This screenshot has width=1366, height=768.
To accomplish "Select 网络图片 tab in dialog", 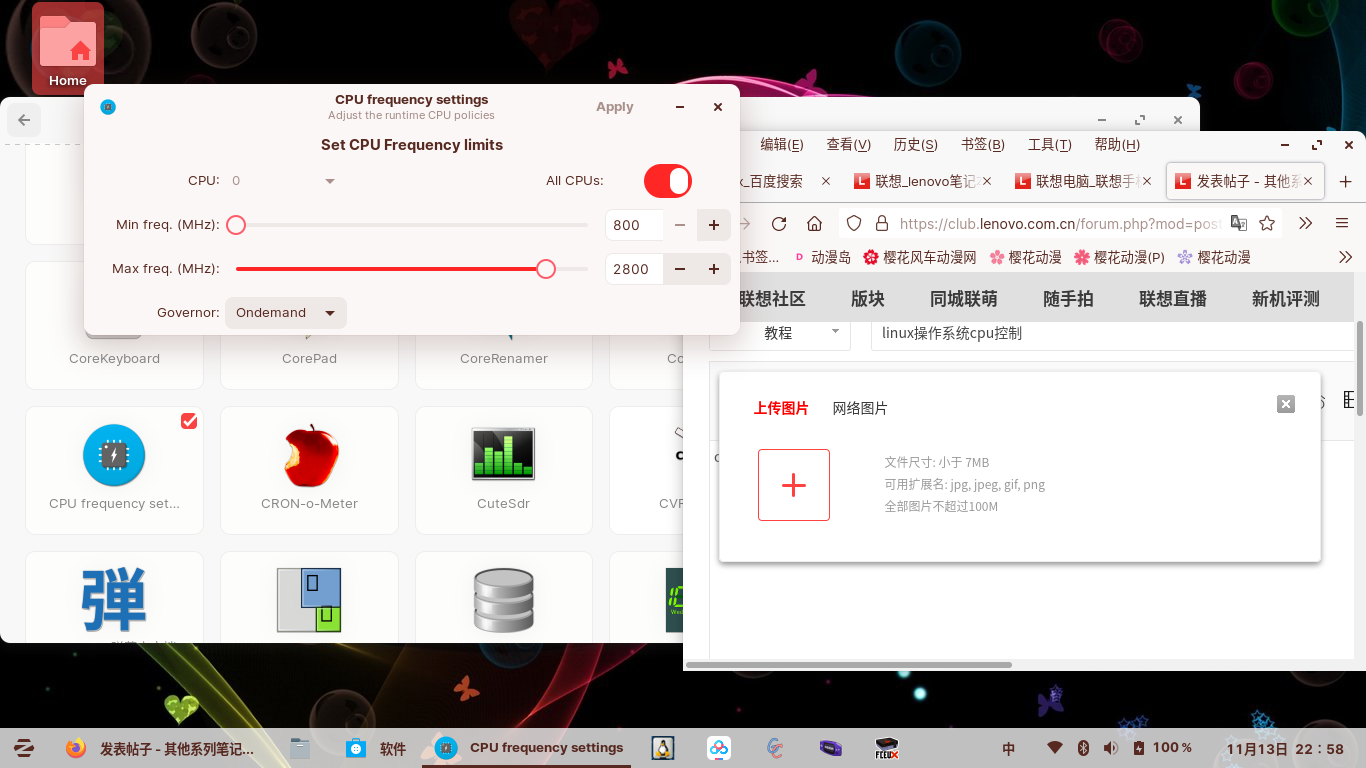I will (860, 408).
